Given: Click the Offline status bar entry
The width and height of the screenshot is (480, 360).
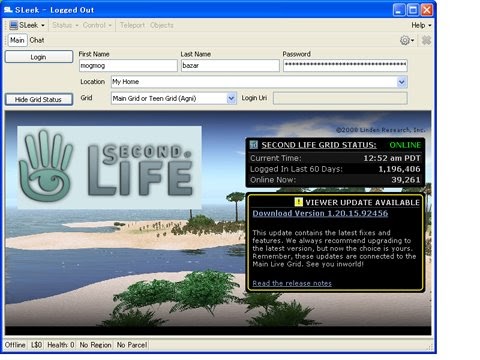Looking at the screenshot, I should click(x=15, y=345).
